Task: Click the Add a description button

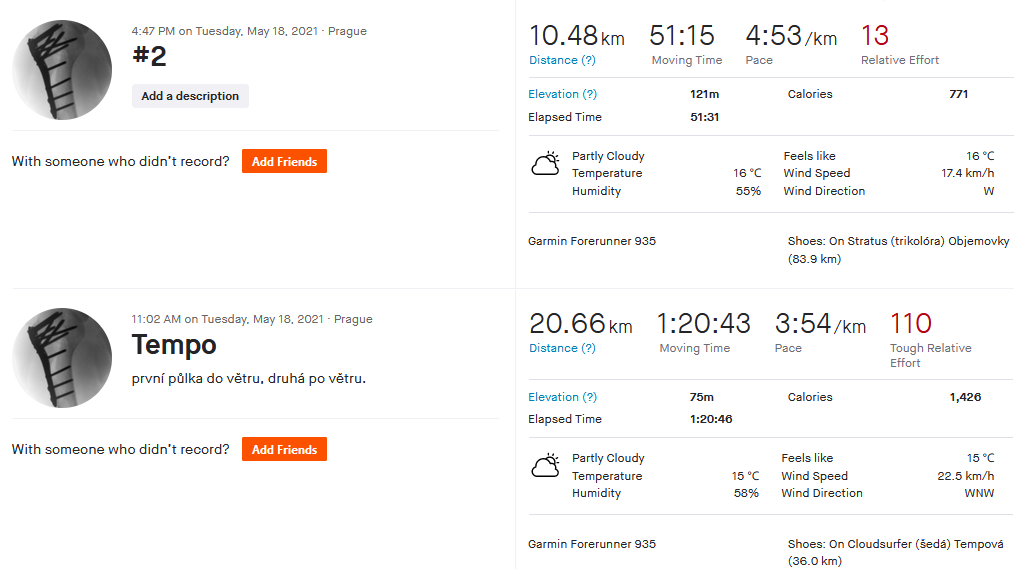Action: click(x=190, y=96)
